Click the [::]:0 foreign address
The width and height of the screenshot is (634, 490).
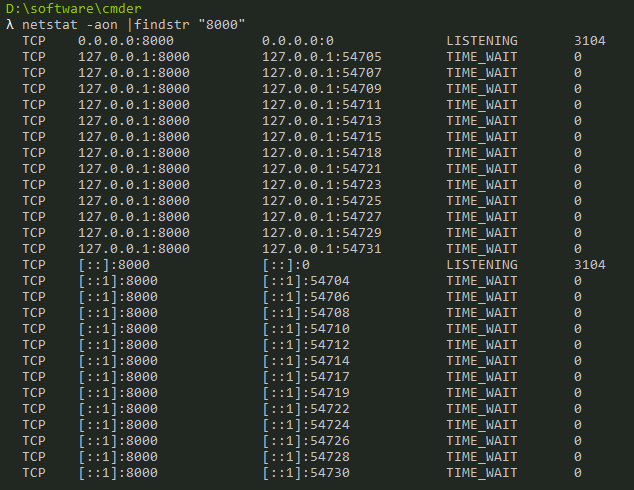286,265
